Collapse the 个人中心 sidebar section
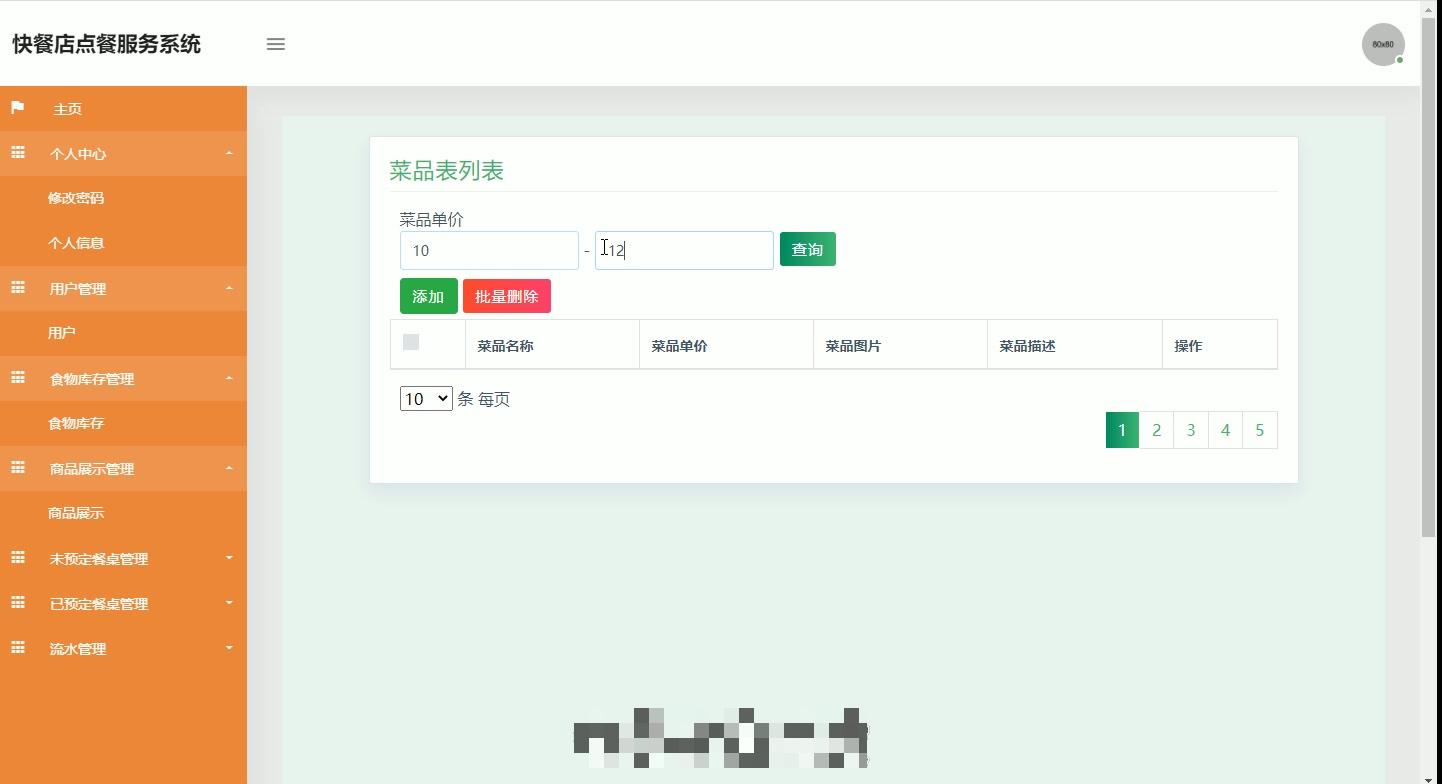 click(123, 153)
